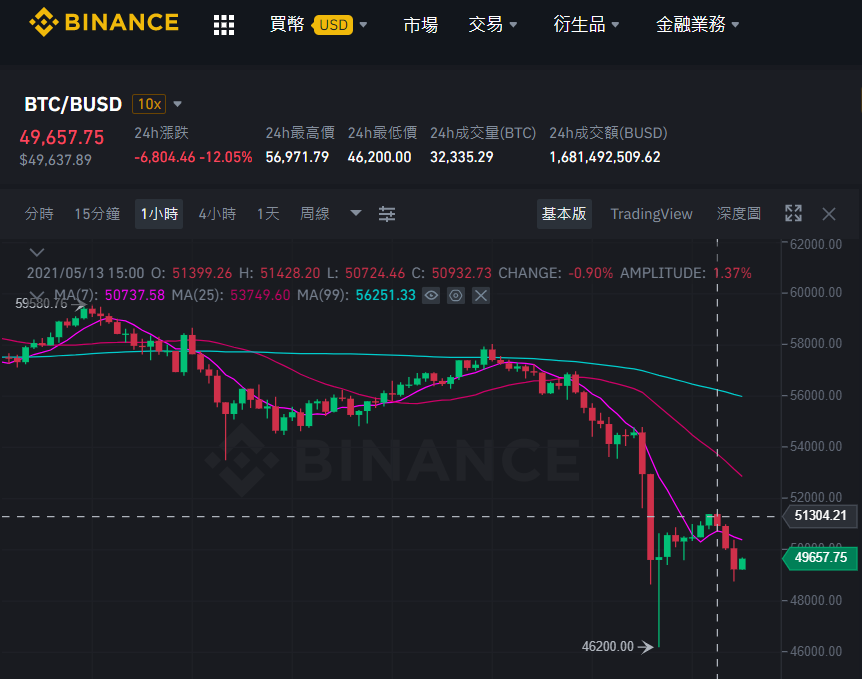This screenshot has height=679, width=862.
Task: Collapse the OHLC info chevron
Action: pos(37,252)
